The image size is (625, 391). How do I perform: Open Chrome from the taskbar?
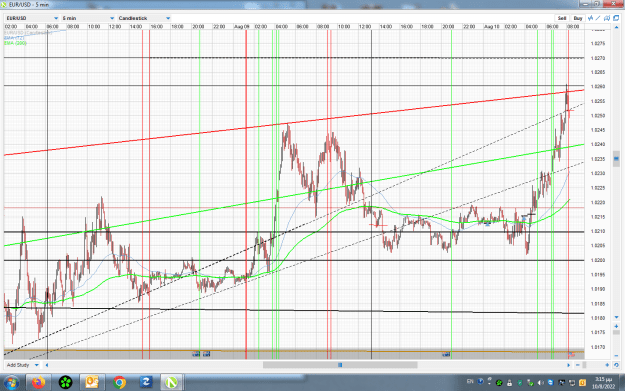(119, 383)
